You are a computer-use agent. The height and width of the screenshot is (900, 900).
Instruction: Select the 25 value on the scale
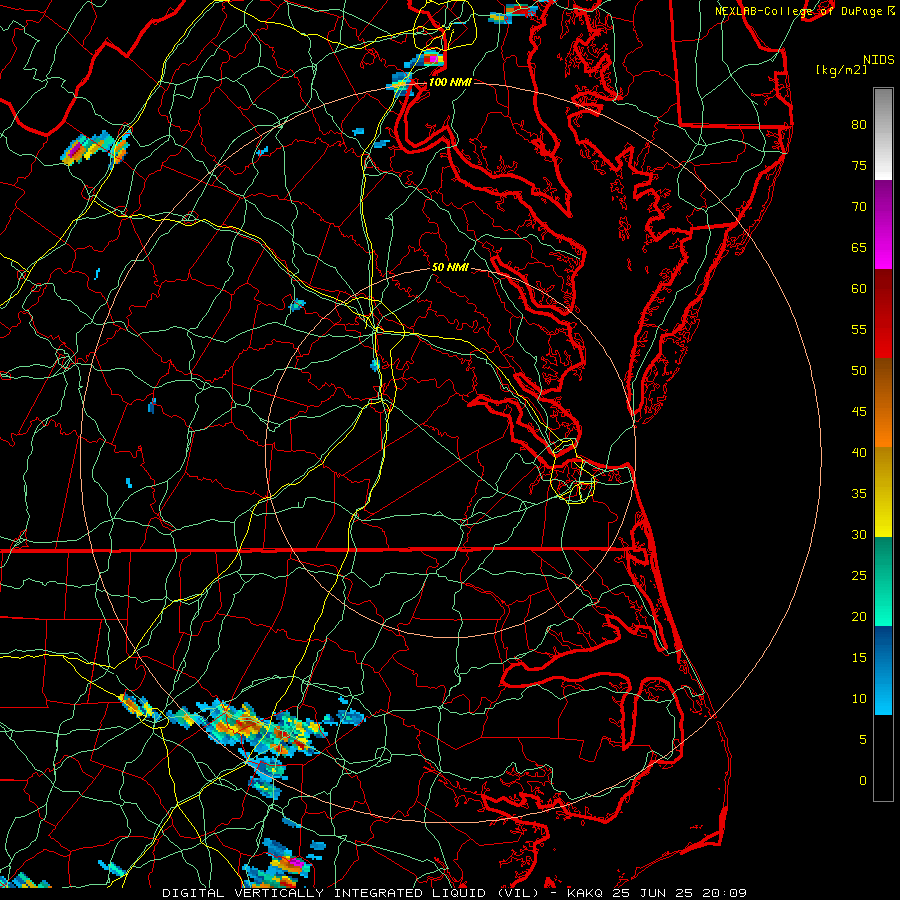click(859, 576)
